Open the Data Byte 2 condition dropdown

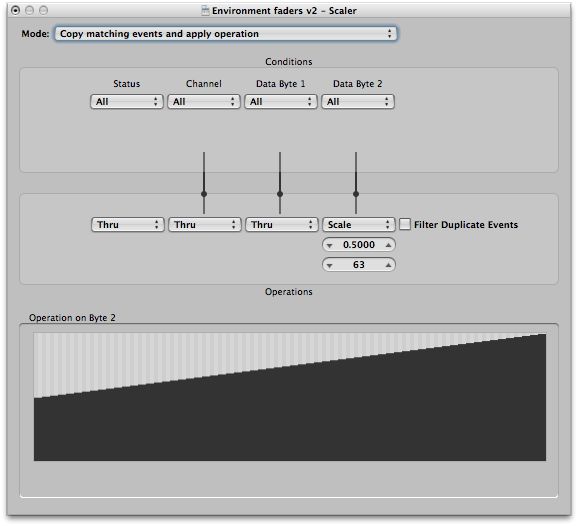(x=358, y=101)
